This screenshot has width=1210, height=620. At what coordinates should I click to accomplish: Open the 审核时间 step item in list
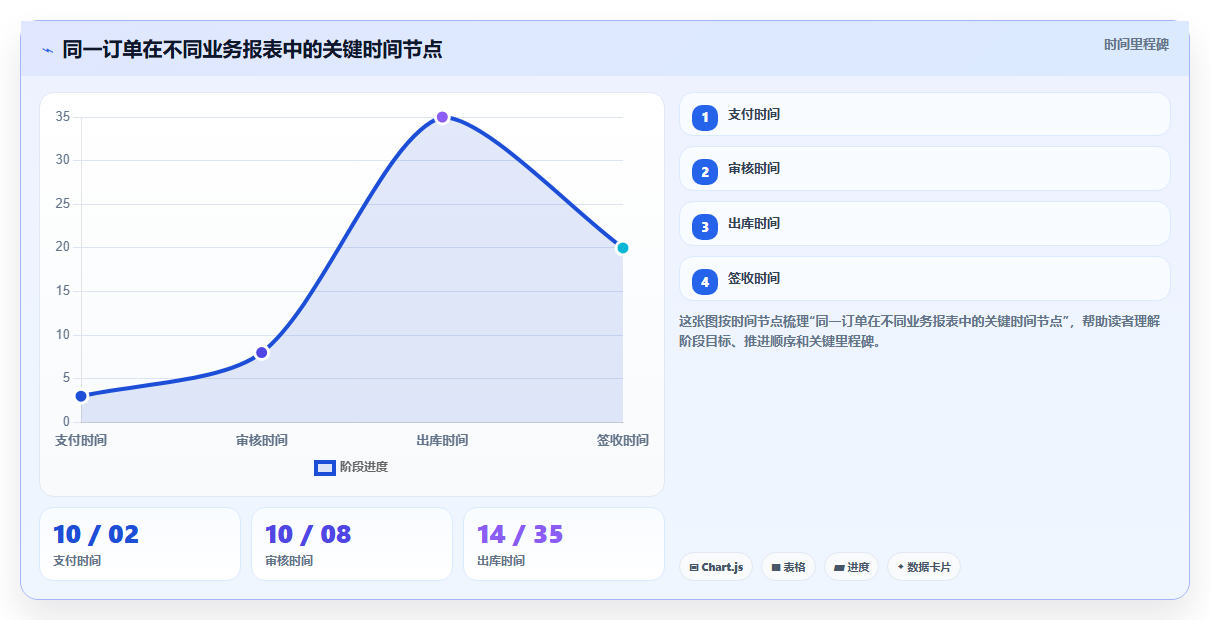point(925,169)
